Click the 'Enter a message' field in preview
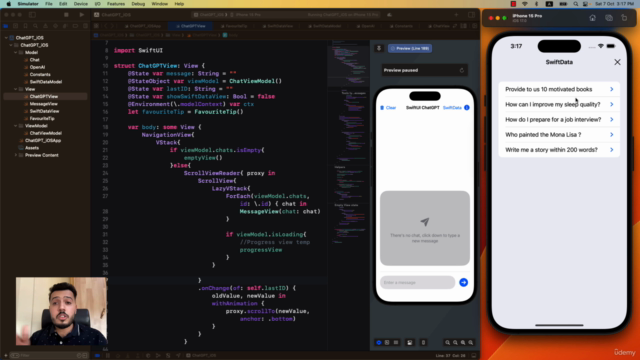Screen dimensions: 640x360 pyautogui.click(x=417, y=282)
